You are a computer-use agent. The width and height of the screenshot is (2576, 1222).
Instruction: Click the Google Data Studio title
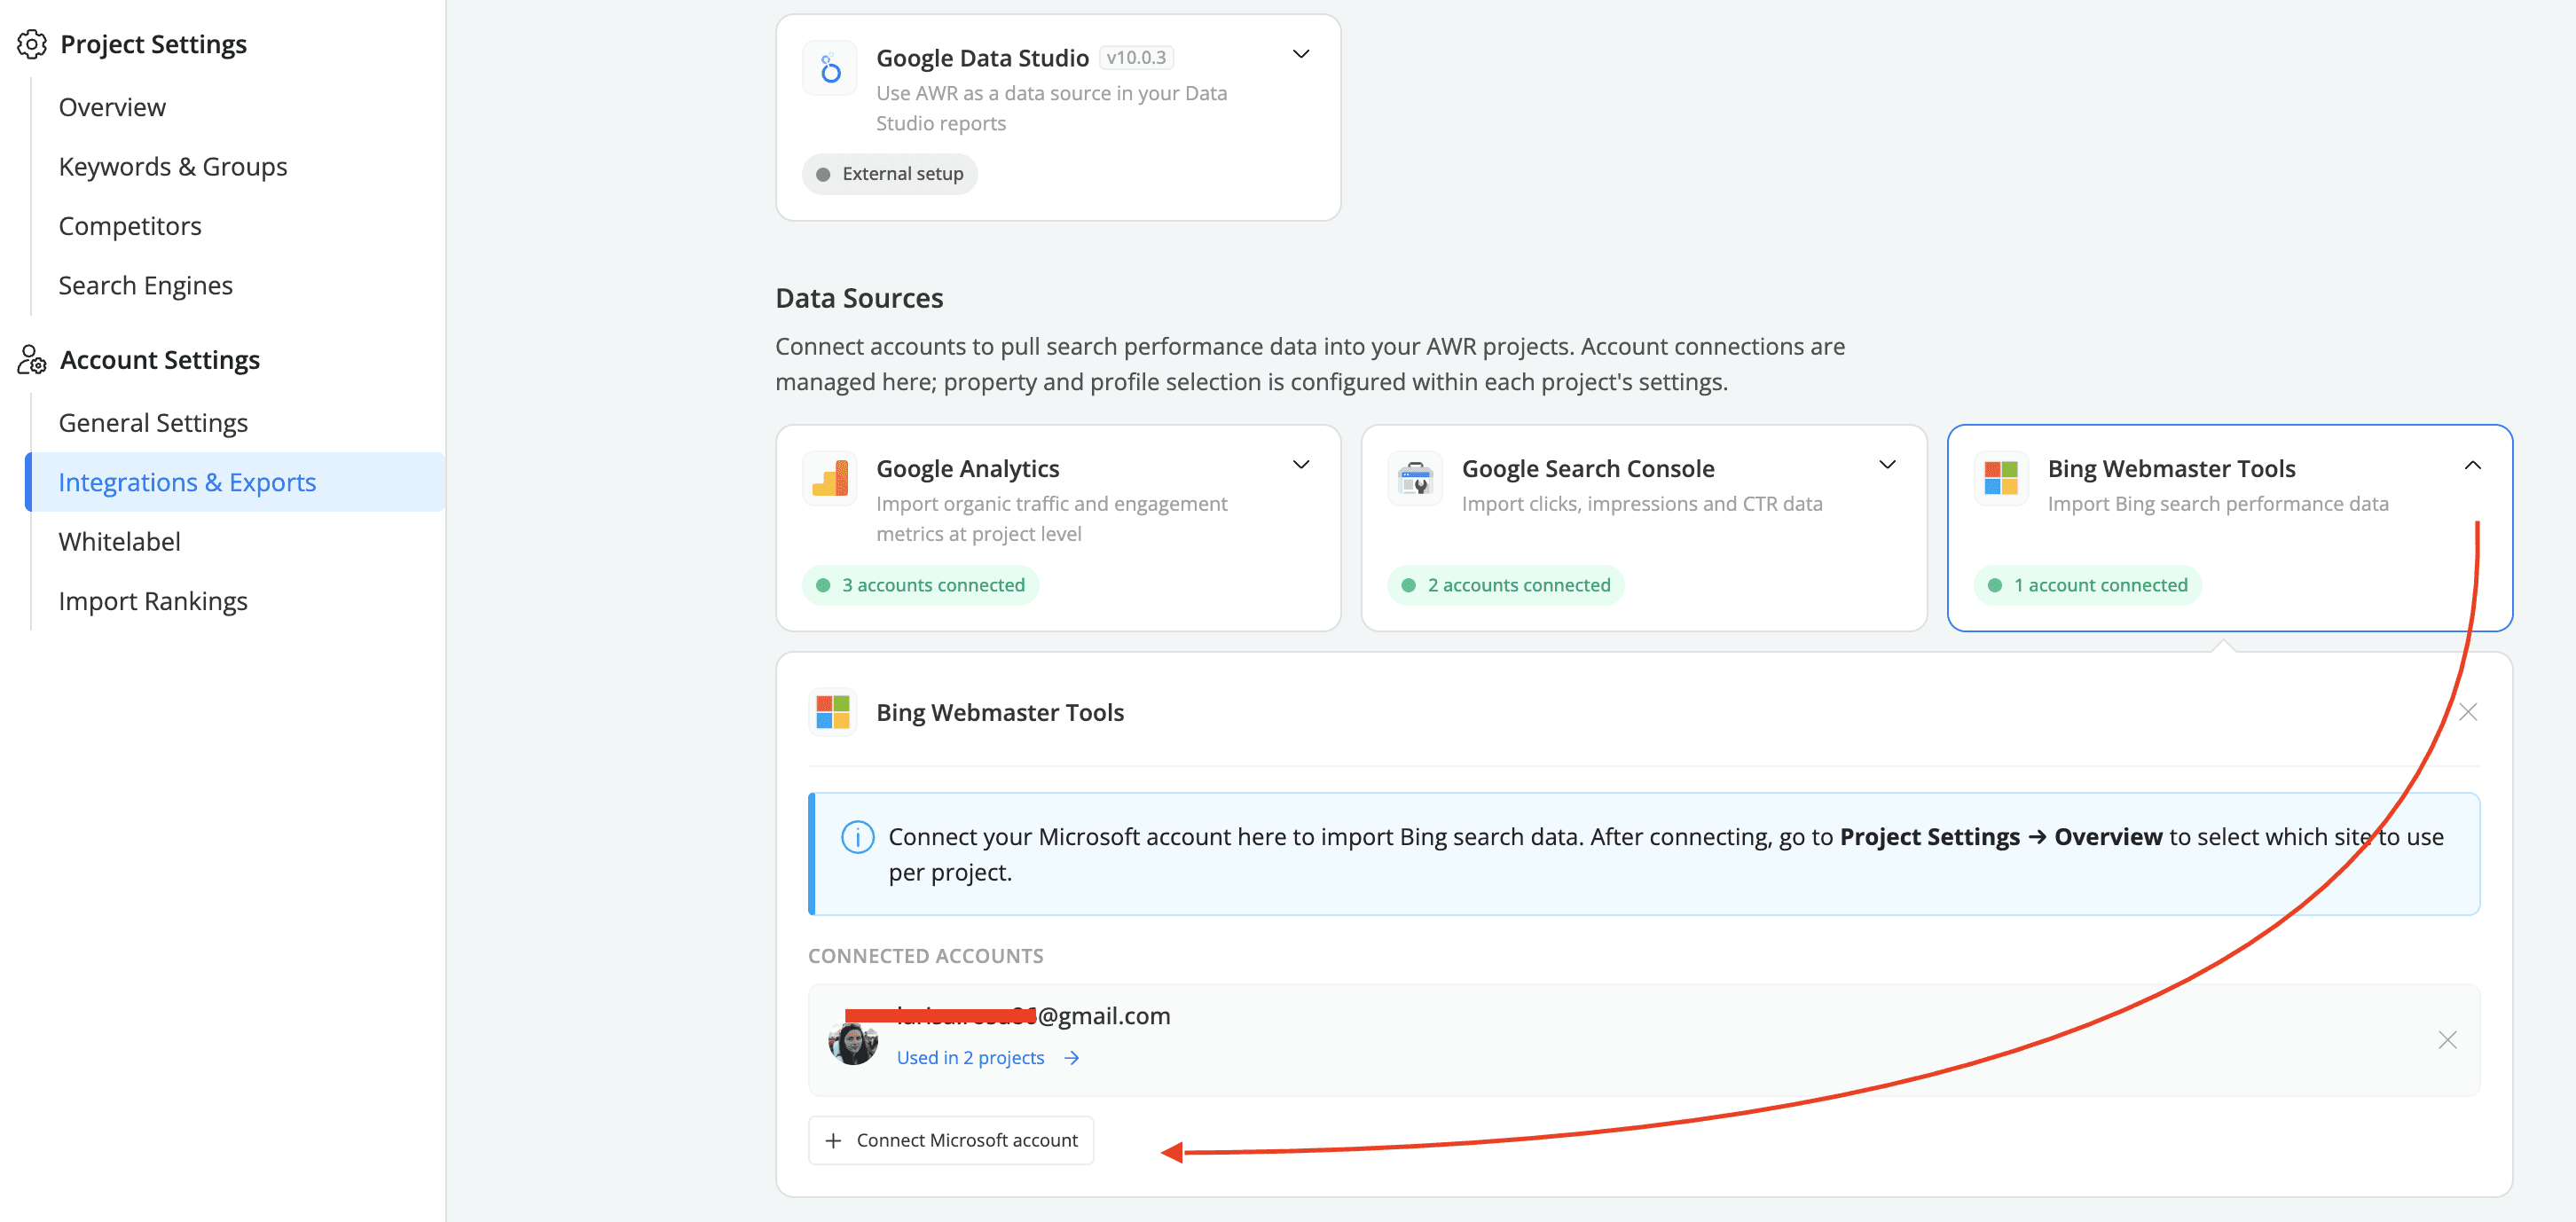pyautogui.click(x=982, y=58)
